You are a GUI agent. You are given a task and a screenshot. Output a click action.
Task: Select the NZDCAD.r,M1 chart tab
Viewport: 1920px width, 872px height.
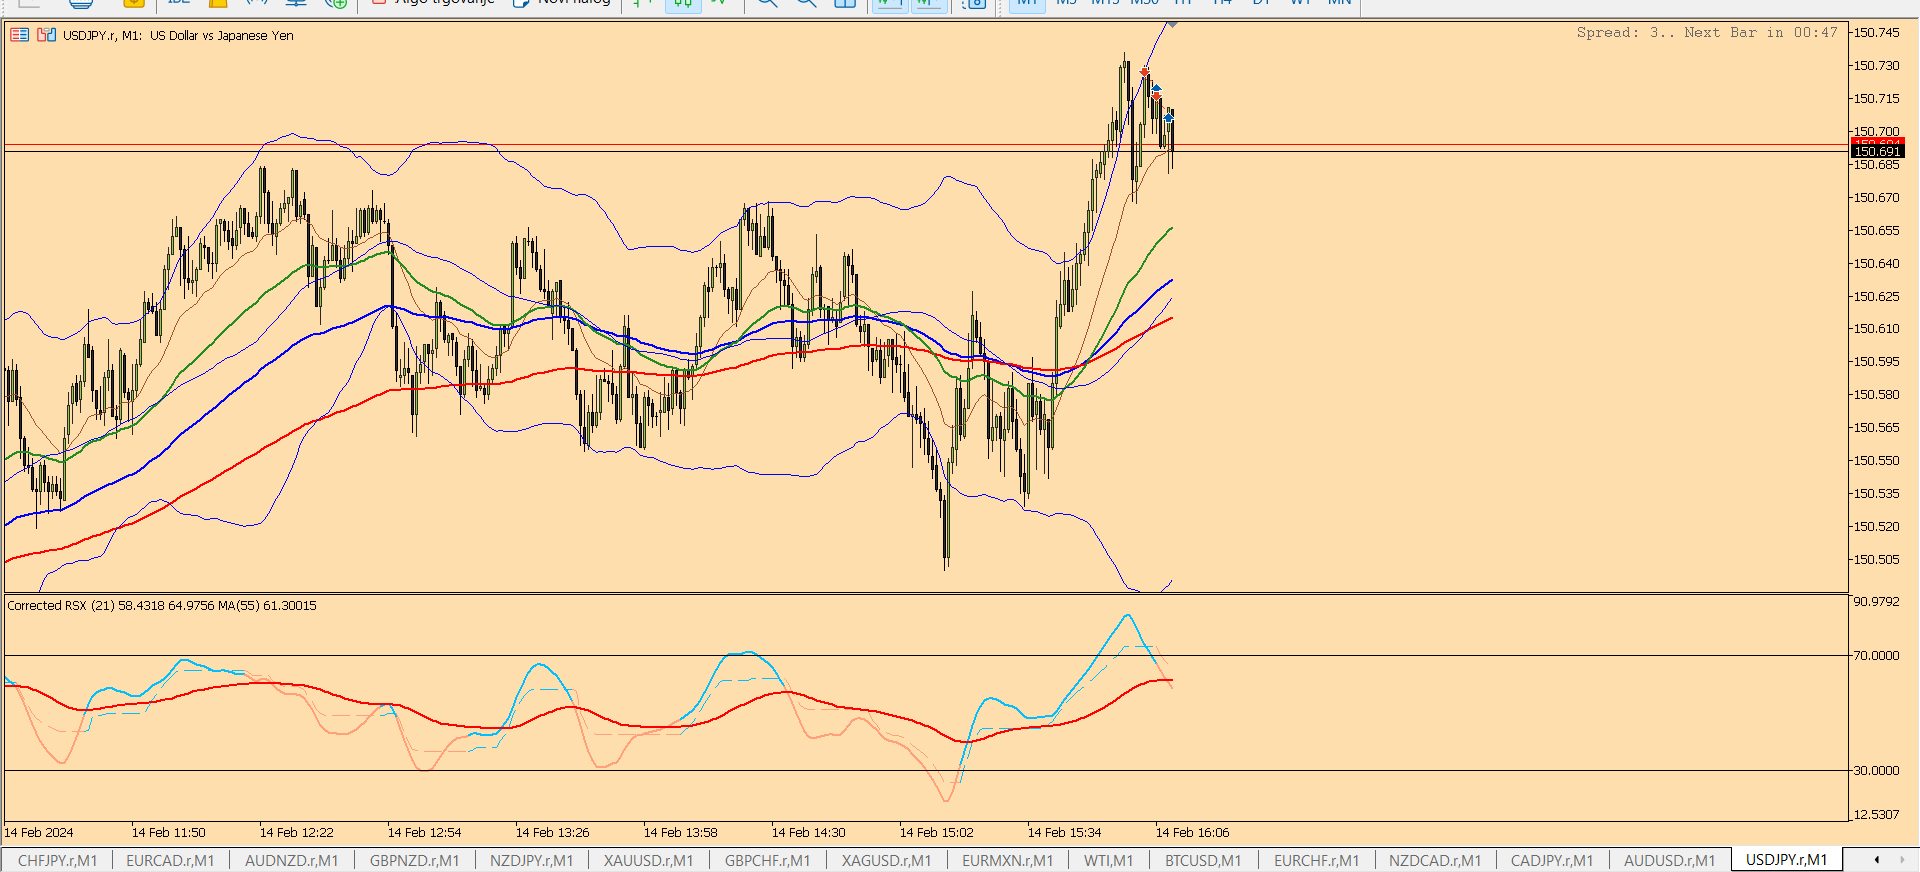click(x=1435, y=860)
